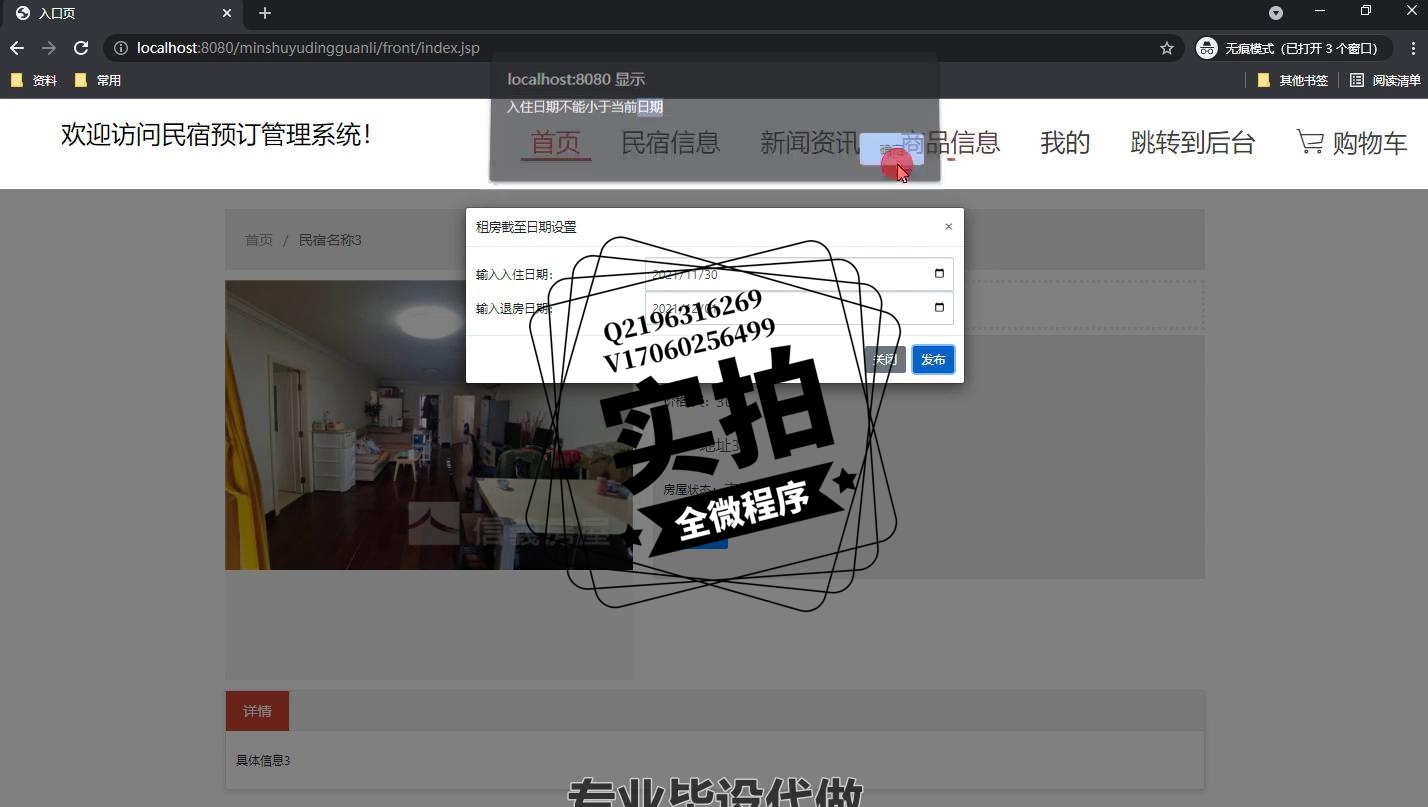Image resolution: width=1428 pixels, height=807 pixels.
Task: Go to the 首页 navigation item
Action: (x=555, y=143)
